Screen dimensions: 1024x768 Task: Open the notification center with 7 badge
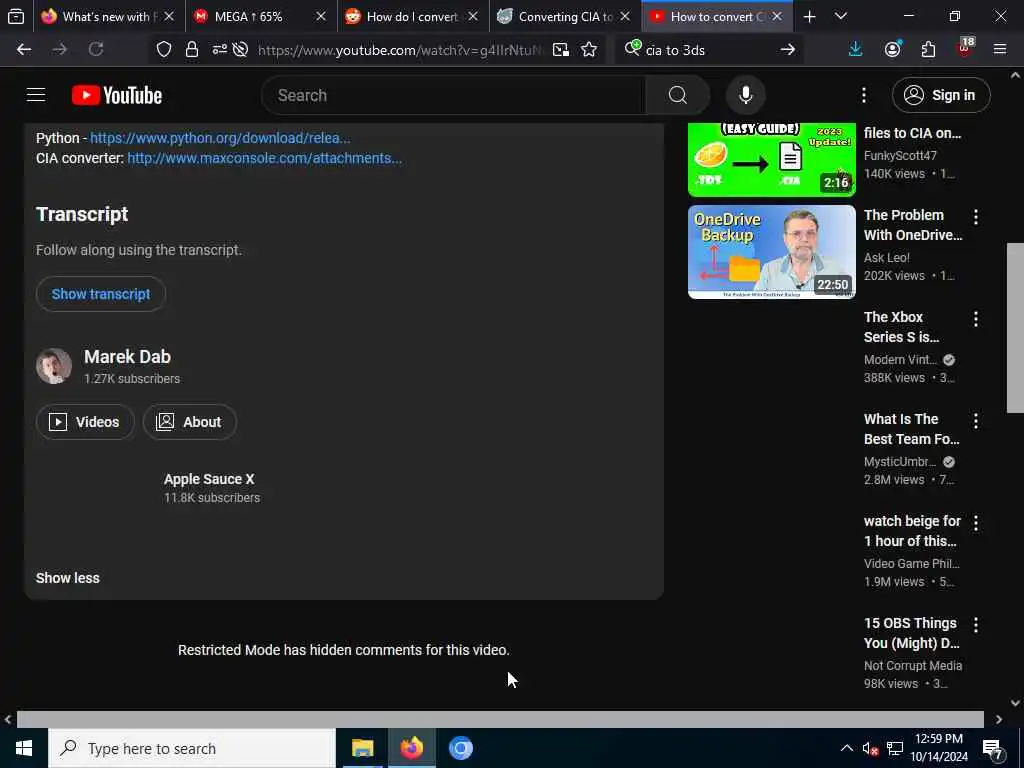[993, 750]
